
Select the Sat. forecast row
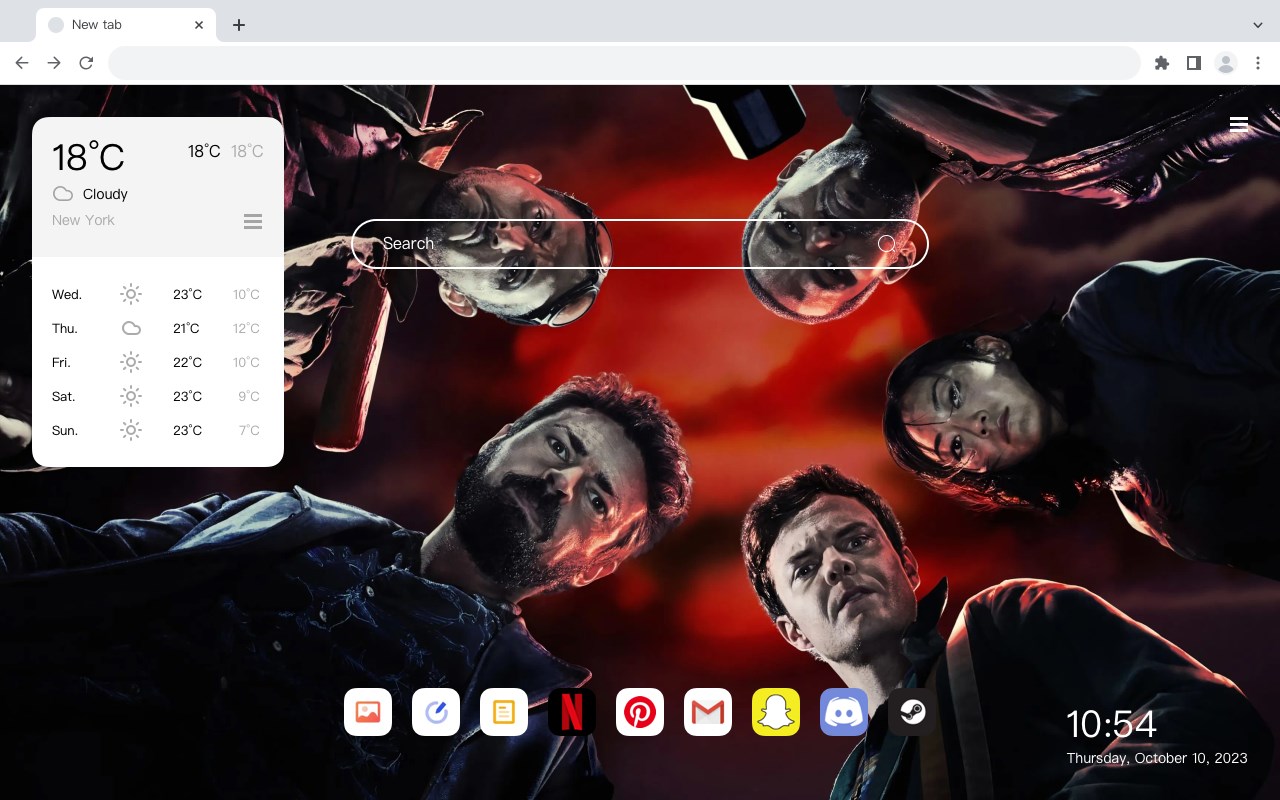(158, 396)
